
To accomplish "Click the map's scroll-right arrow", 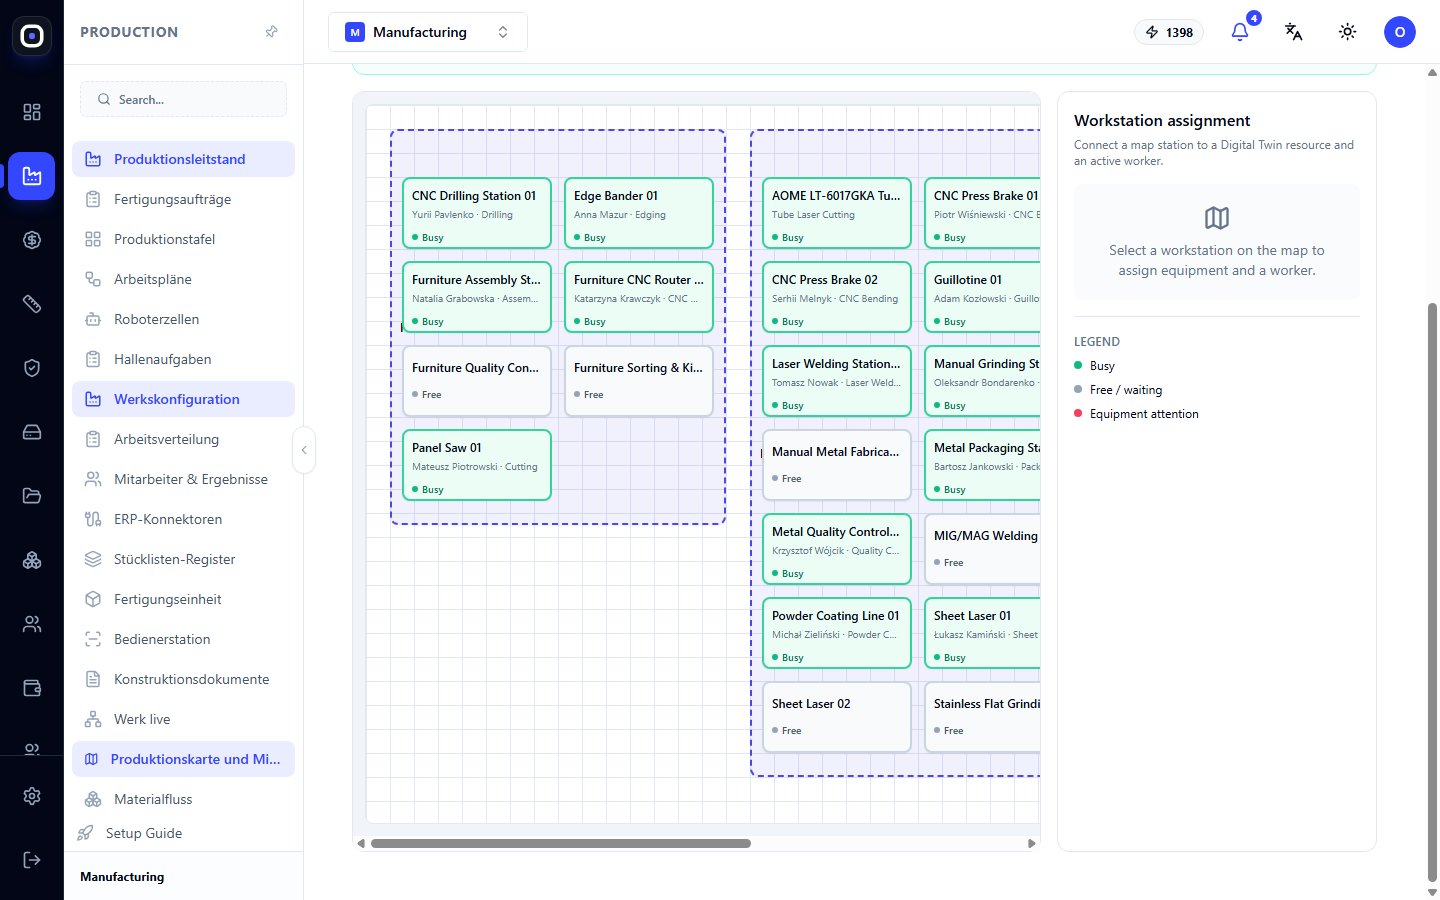I will coord(1032,843).
